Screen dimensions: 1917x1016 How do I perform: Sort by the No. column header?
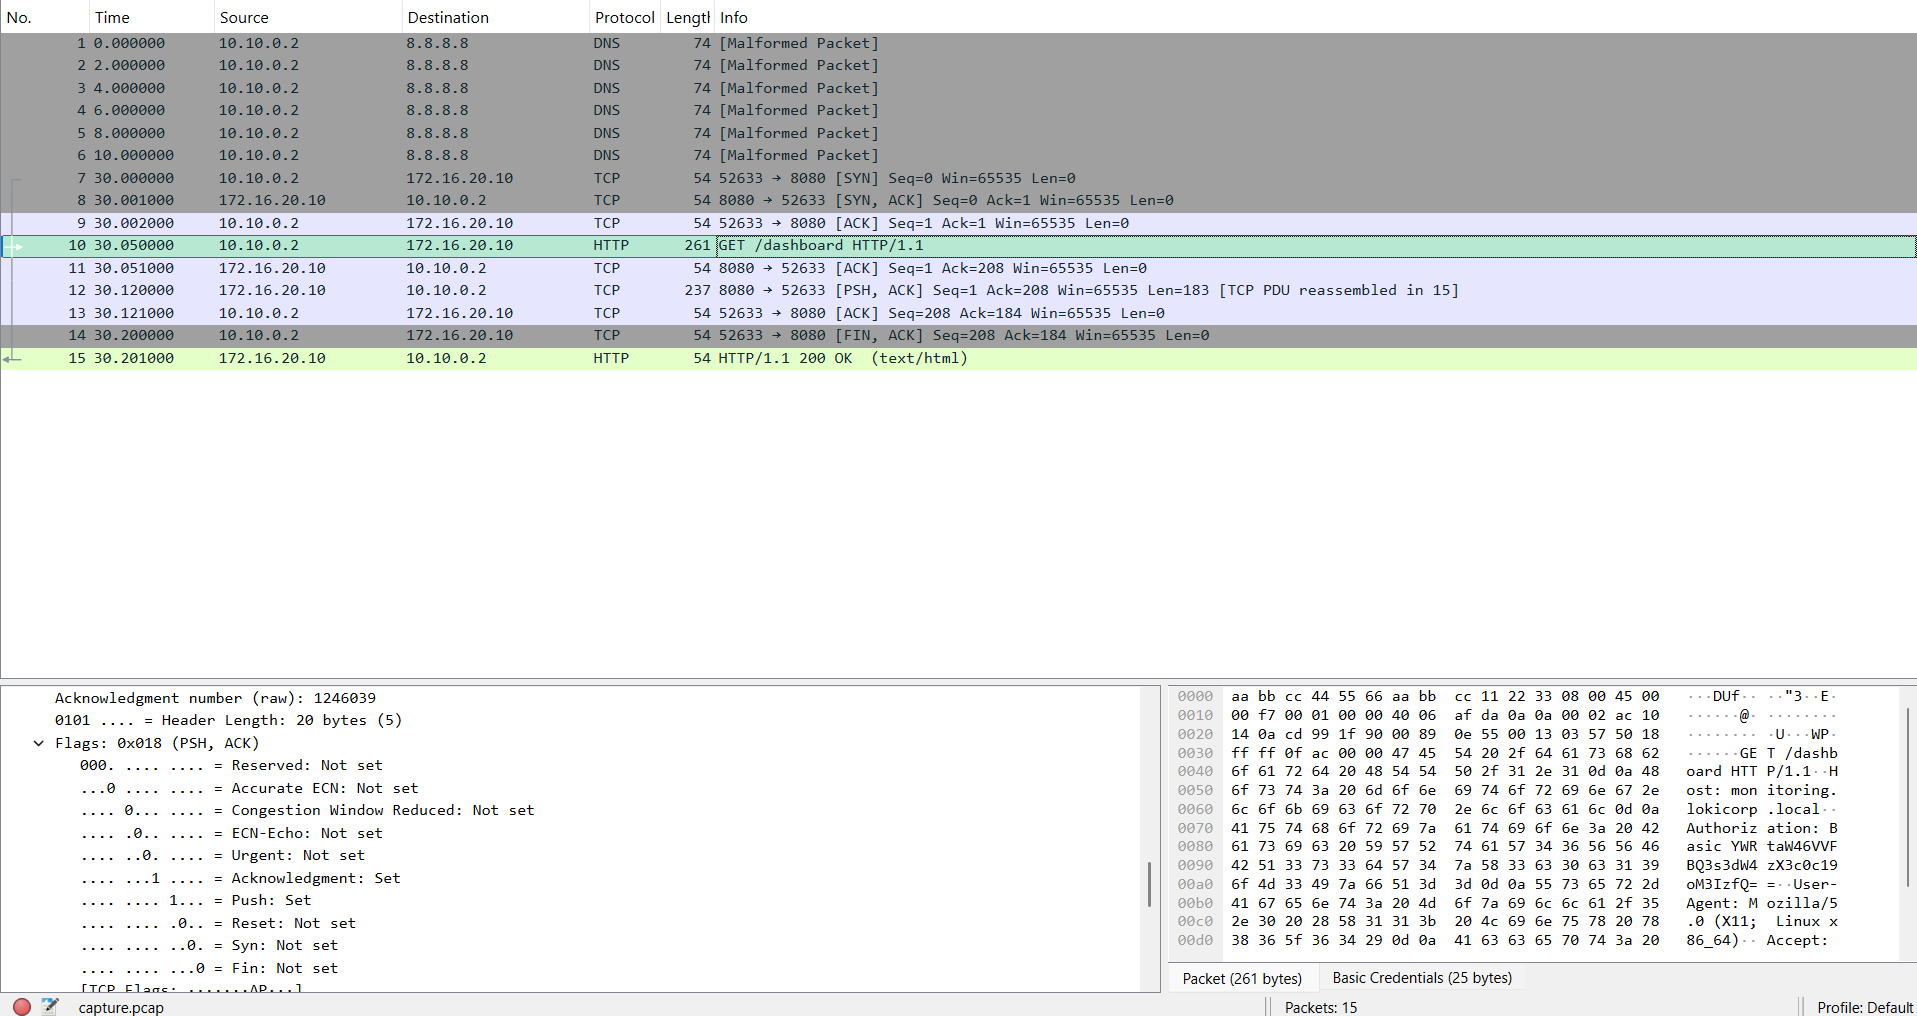point(44,17)
